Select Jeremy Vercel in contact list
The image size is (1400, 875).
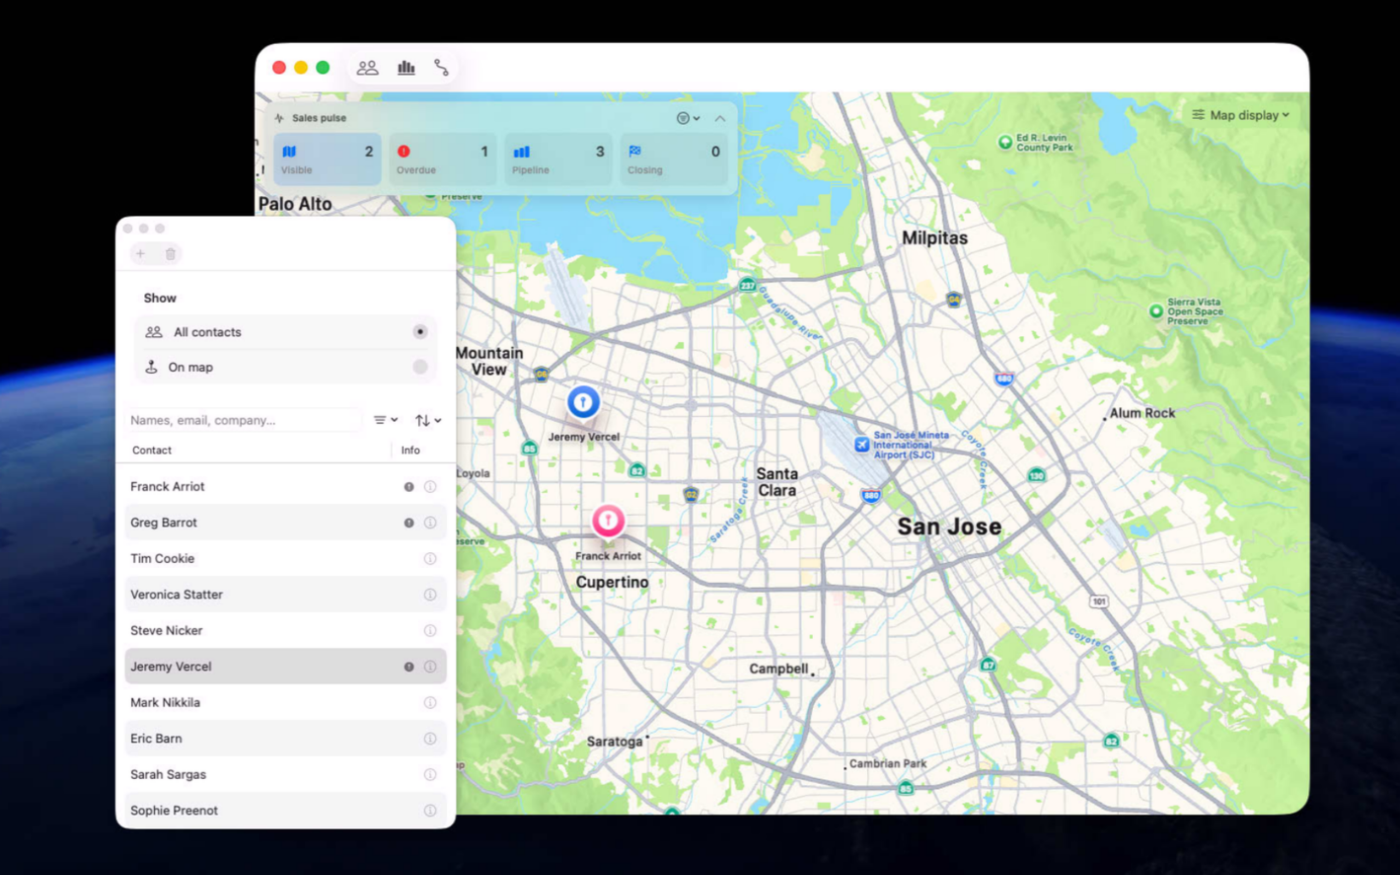point(286,666)
